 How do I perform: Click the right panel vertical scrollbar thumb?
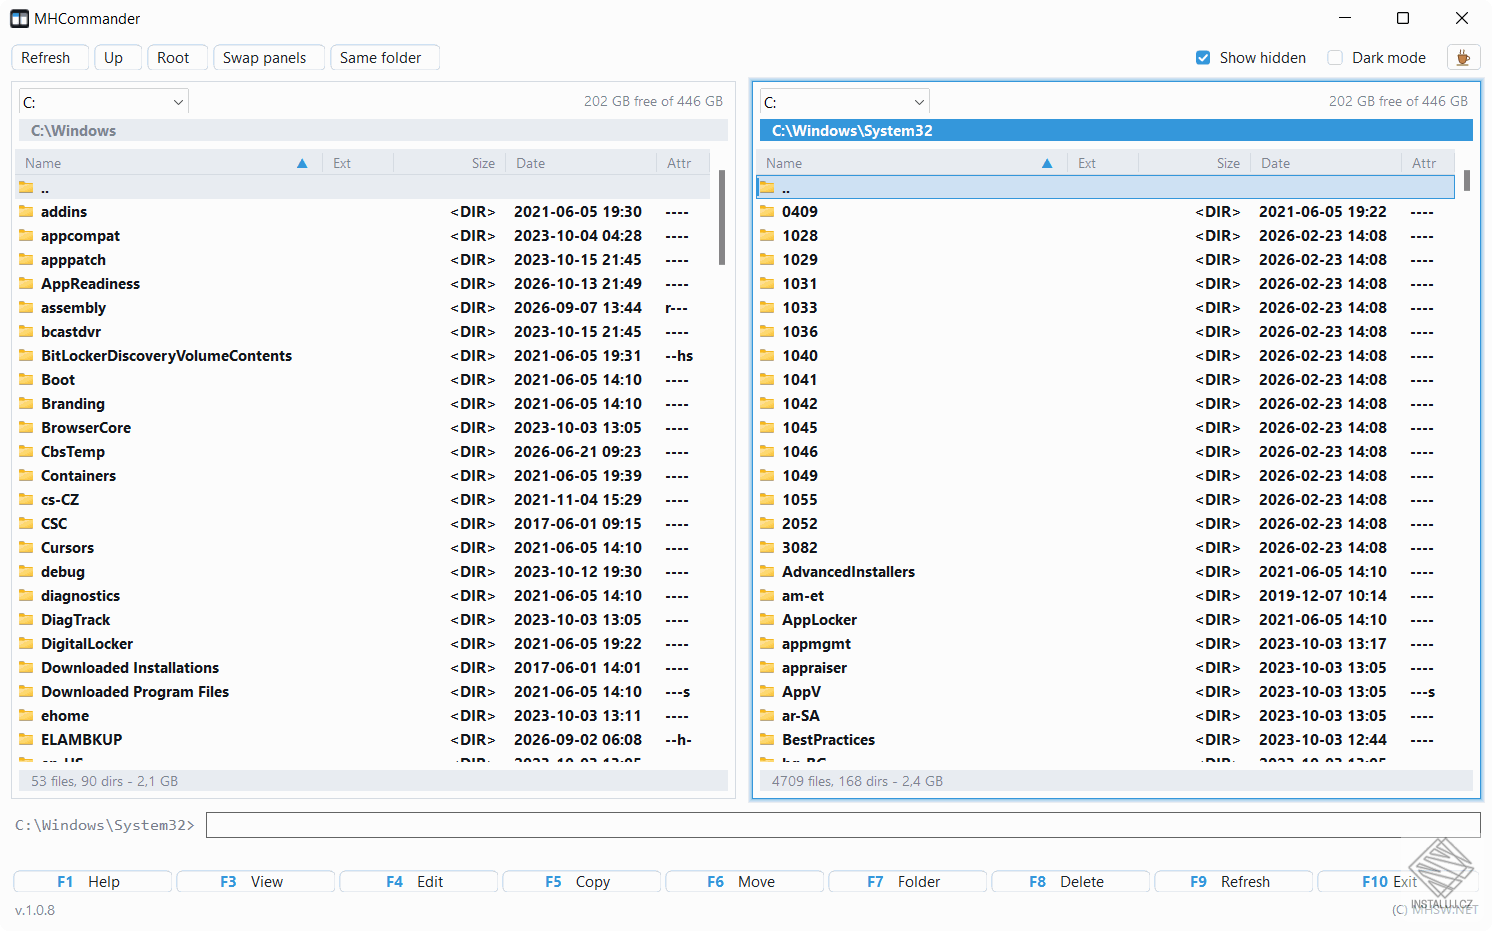[1467, 180]
